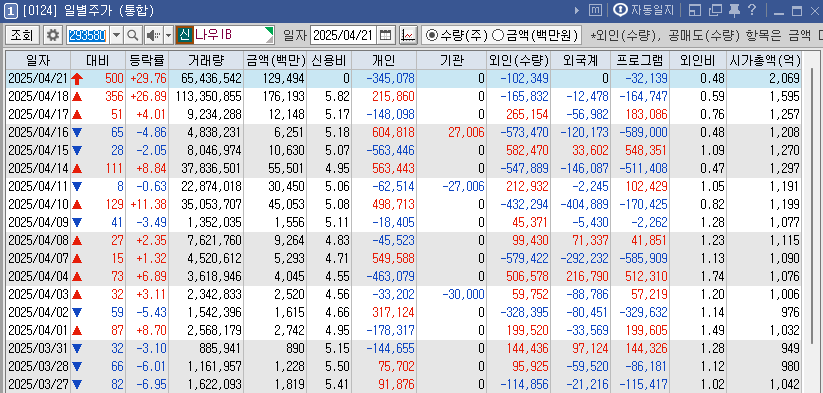Open the chart view icon
Screen dimensions: 823x393
408,36
